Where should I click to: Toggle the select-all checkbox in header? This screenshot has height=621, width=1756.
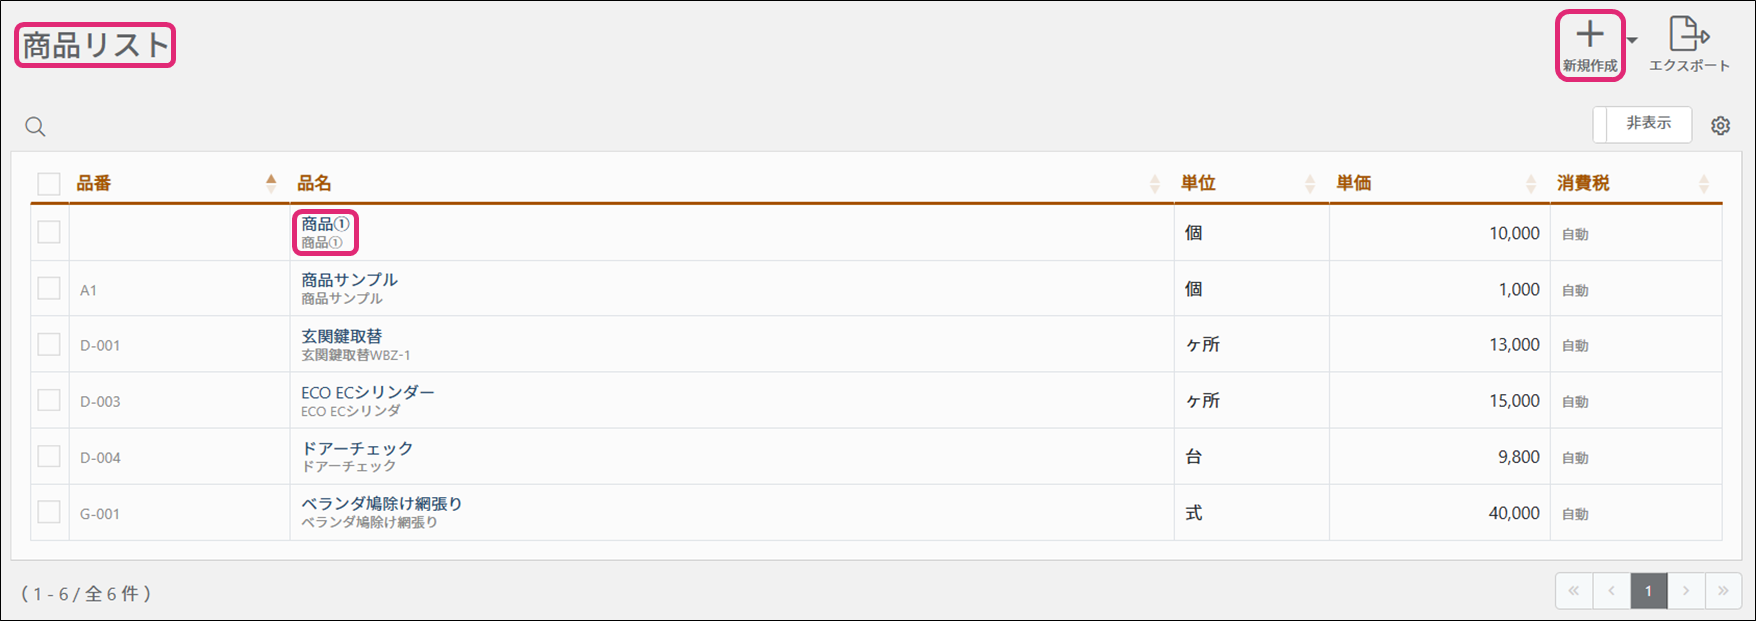pyautogui.click(x=49, y=184)
